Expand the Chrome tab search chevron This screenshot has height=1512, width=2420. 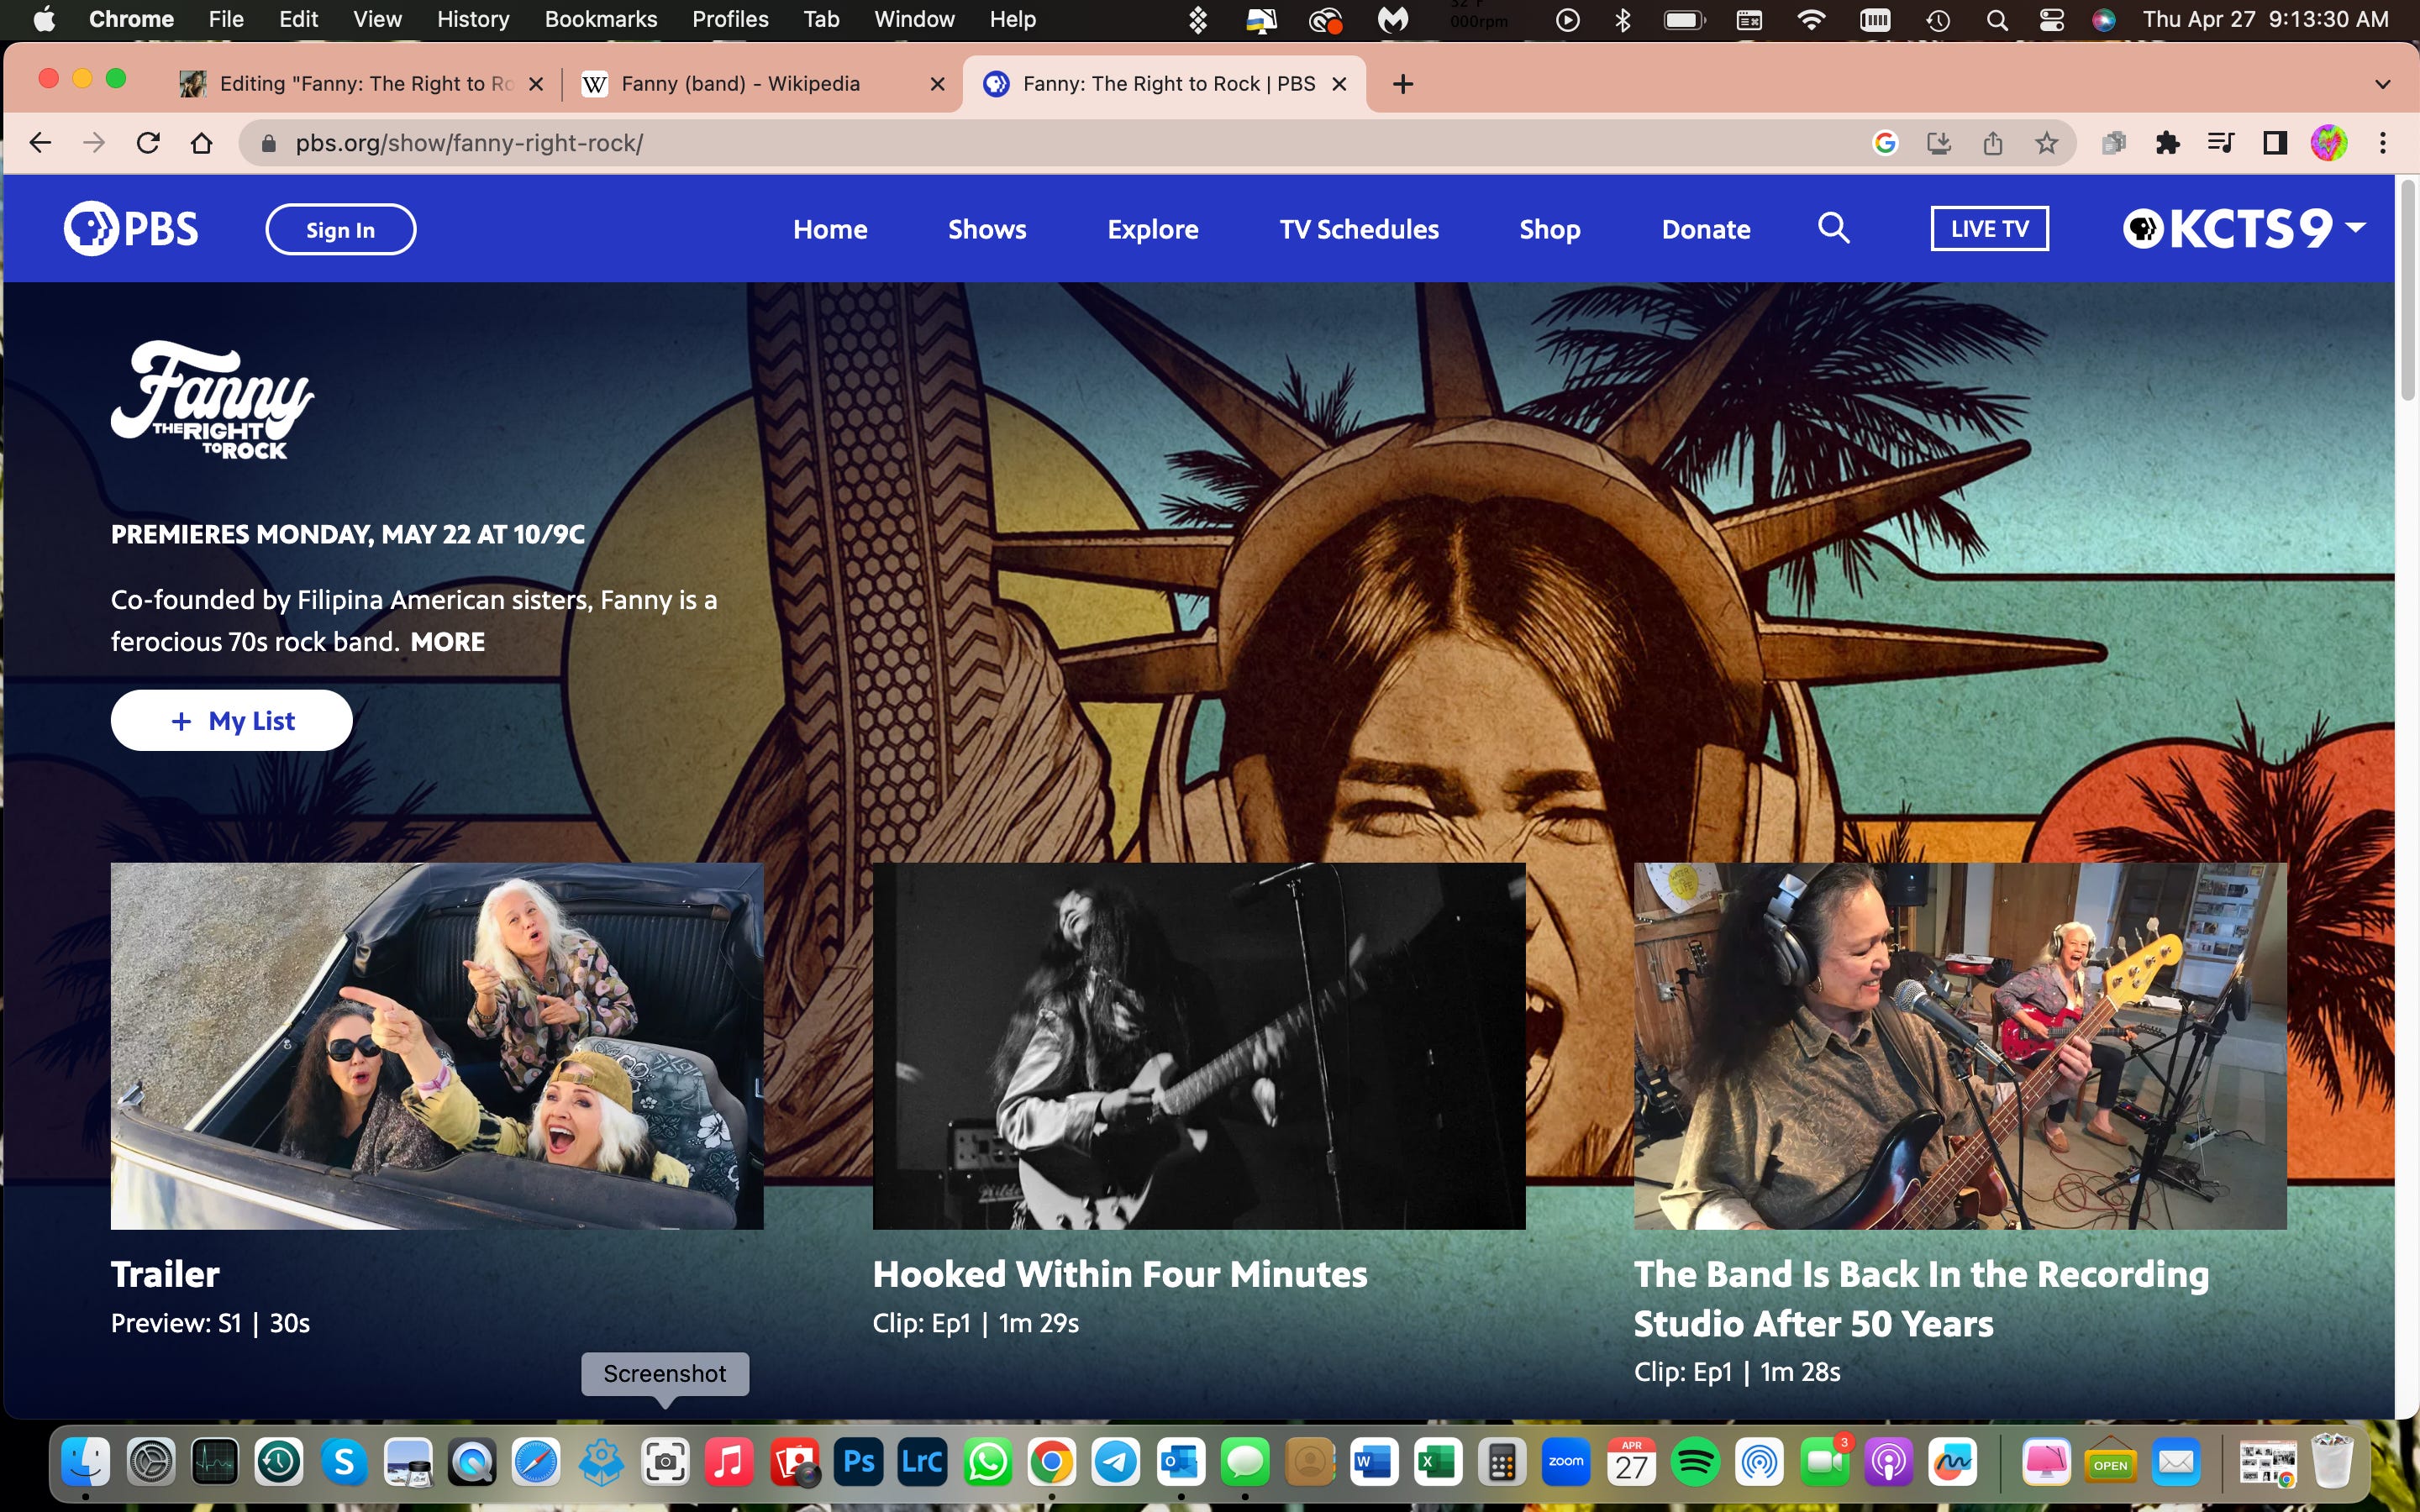(2383, 84)
